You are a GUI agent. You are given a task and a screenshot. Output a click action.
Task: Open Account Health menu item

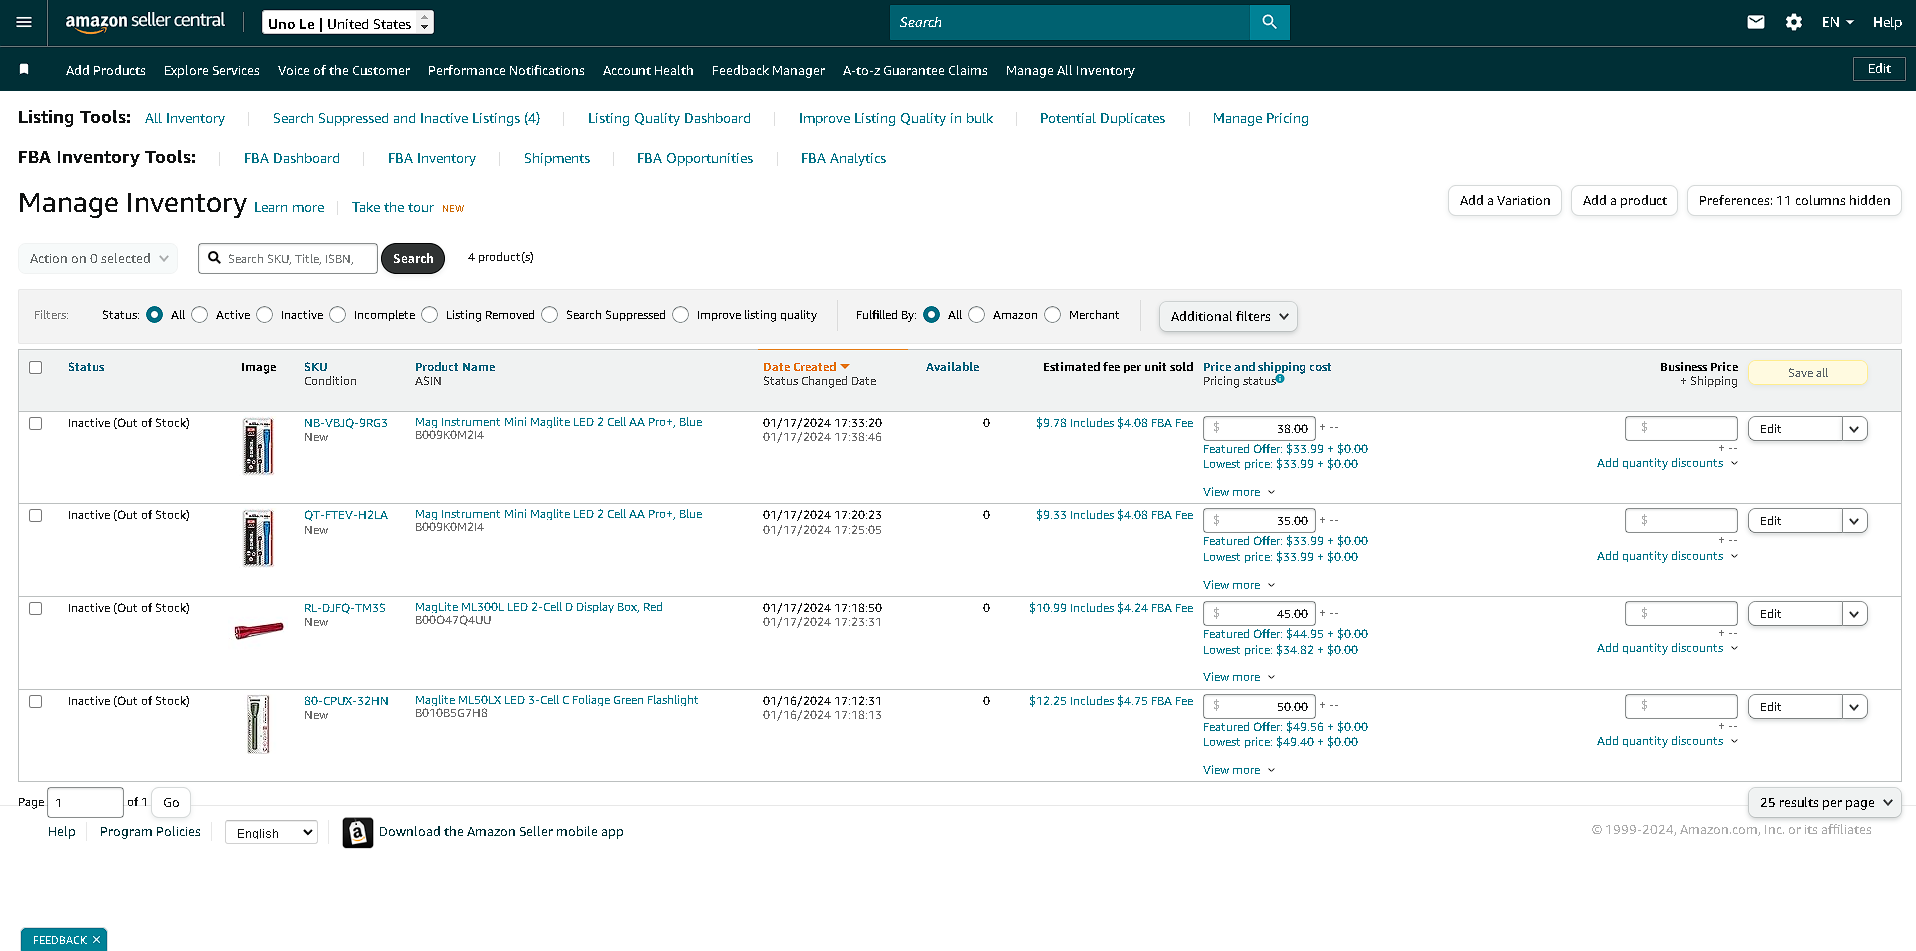(x=648, y=70)
